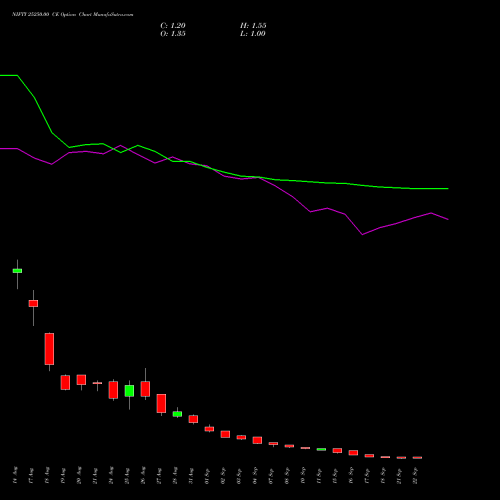Click the green candlestick above 14 Aug
500x500 pixels.
(17, 271)
